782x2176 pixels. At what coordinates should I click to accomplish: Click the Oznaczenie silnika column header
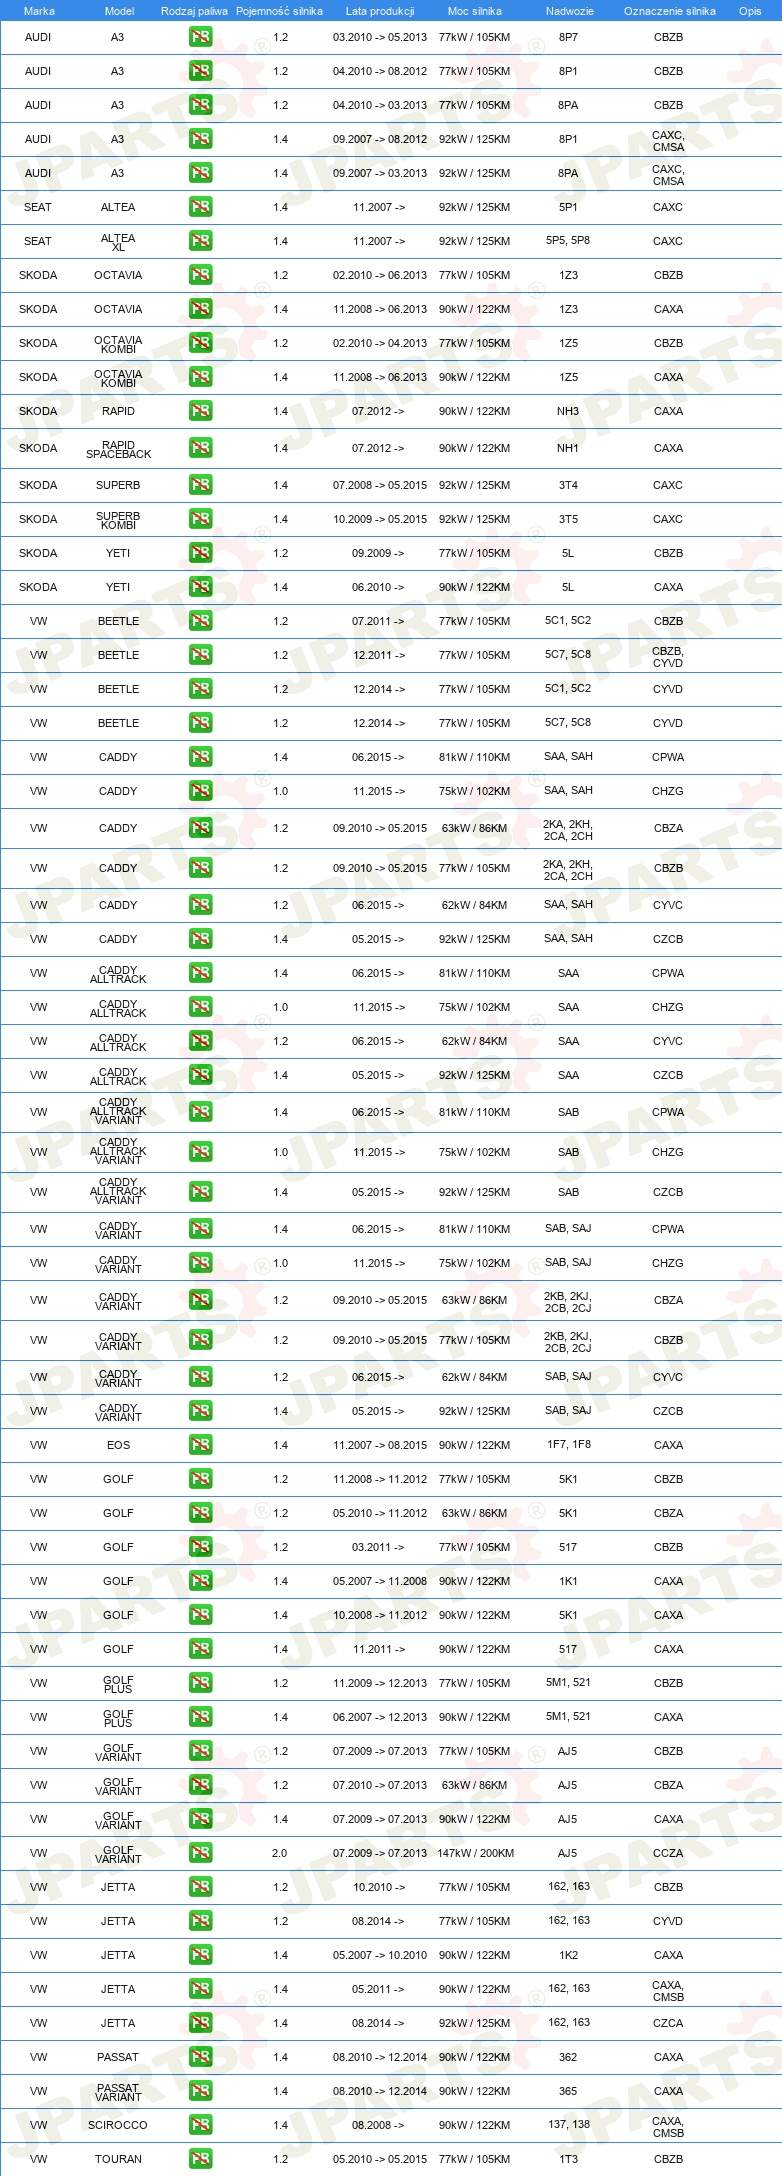[669, 11]
